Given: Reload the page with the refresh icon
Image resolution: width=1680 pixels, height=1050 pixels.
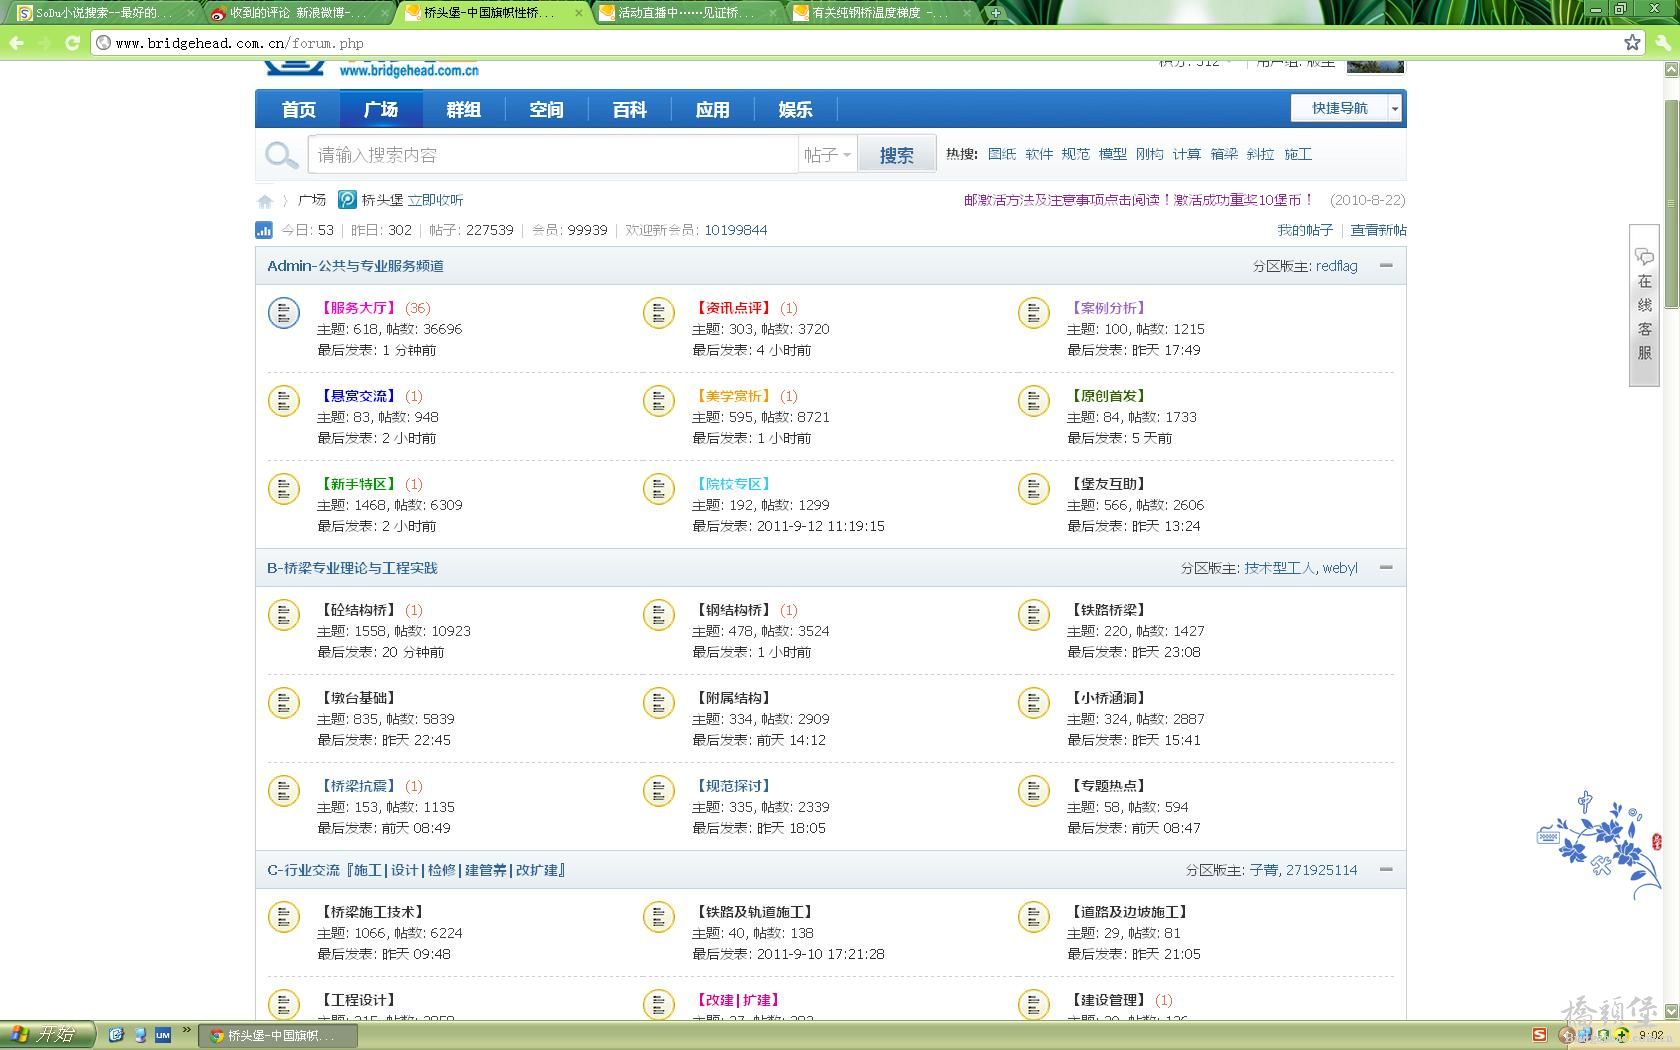Looking at the screenshot, I should coord(72,43).
